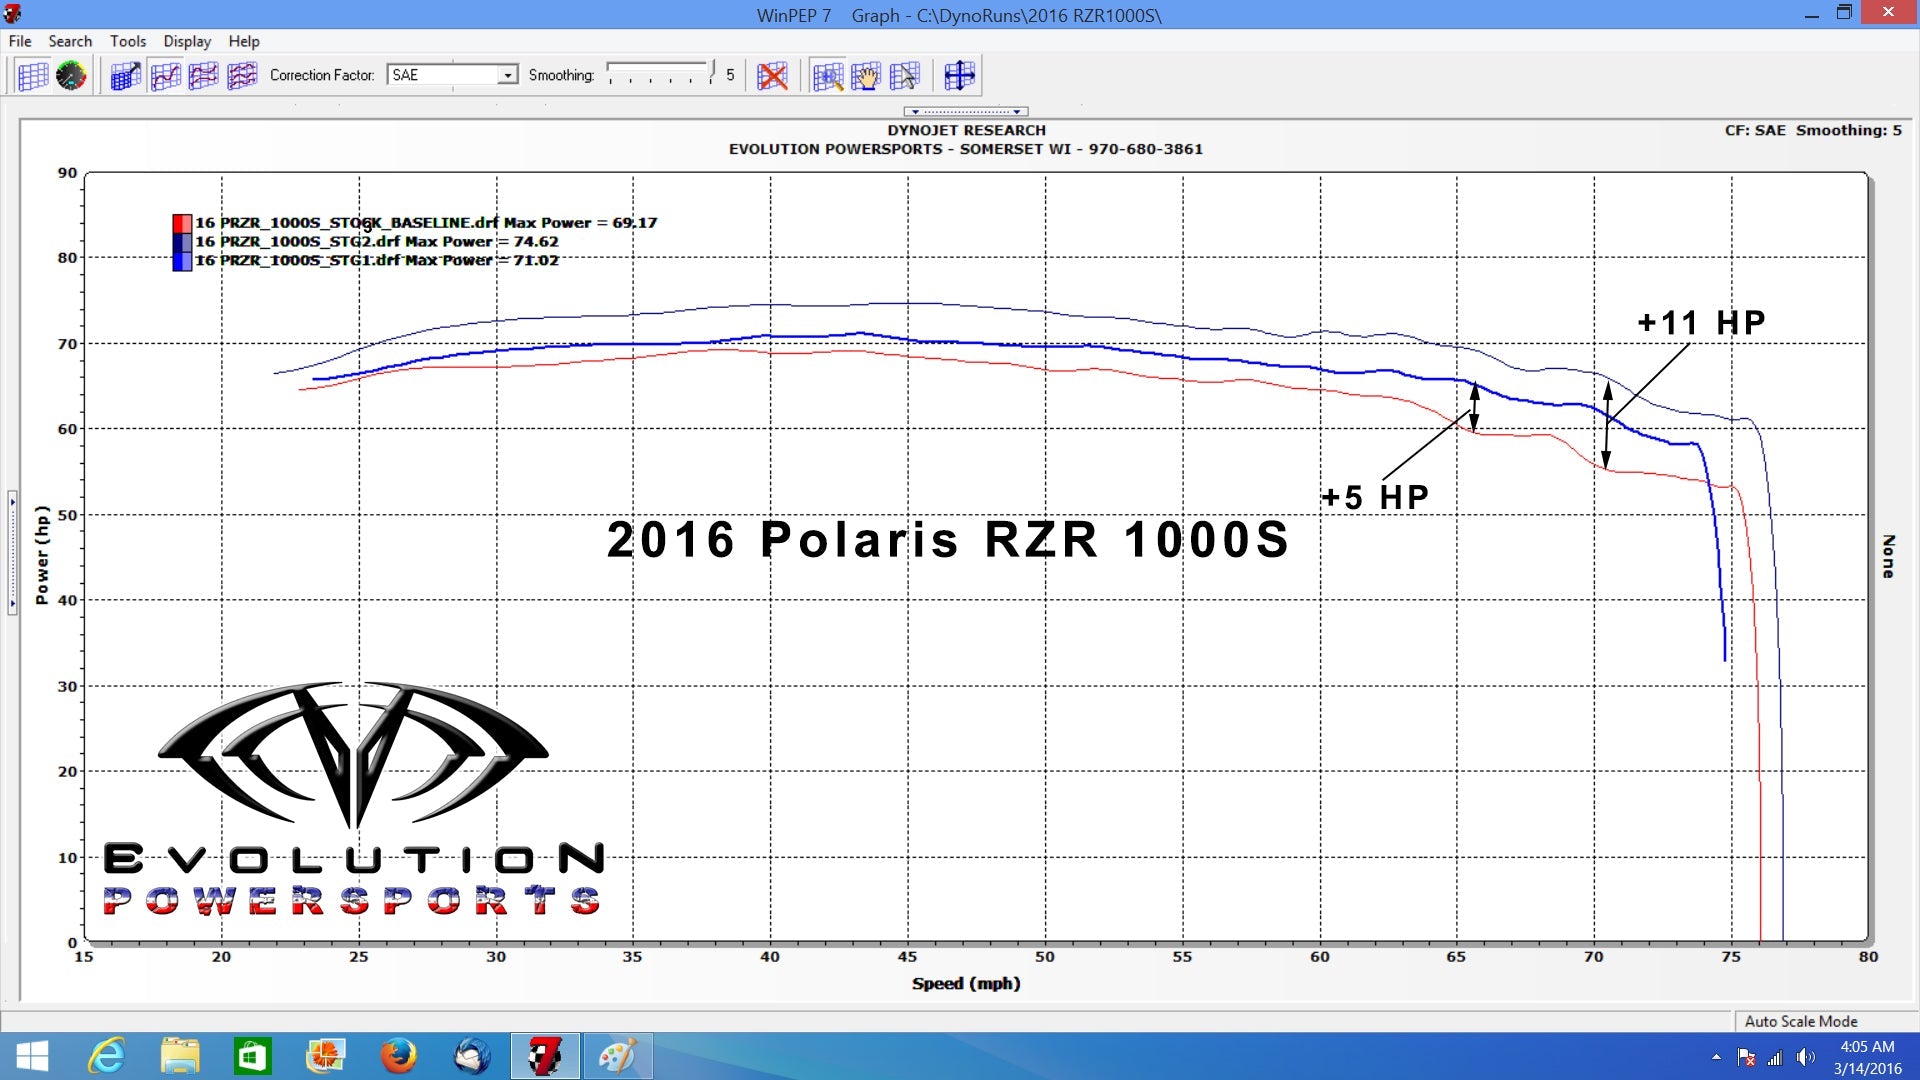
Task: Open the gauge/dashboard view icon
Action: pos(71,76)
